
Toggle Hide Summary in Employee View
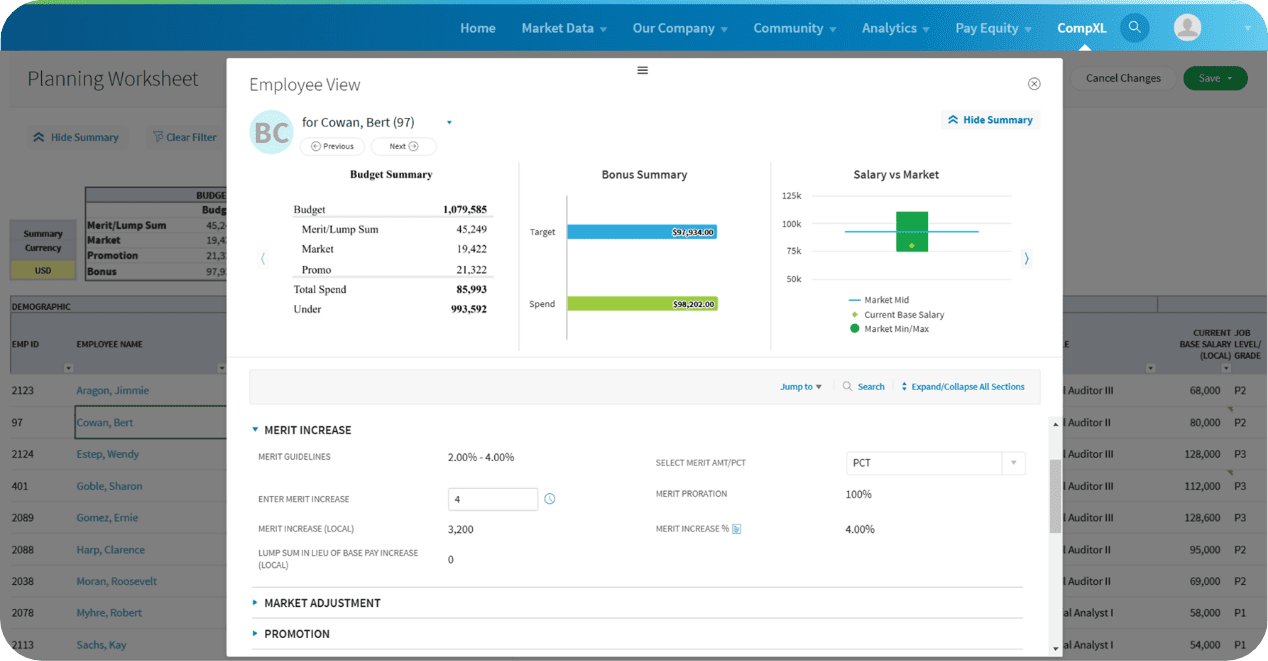990,120
